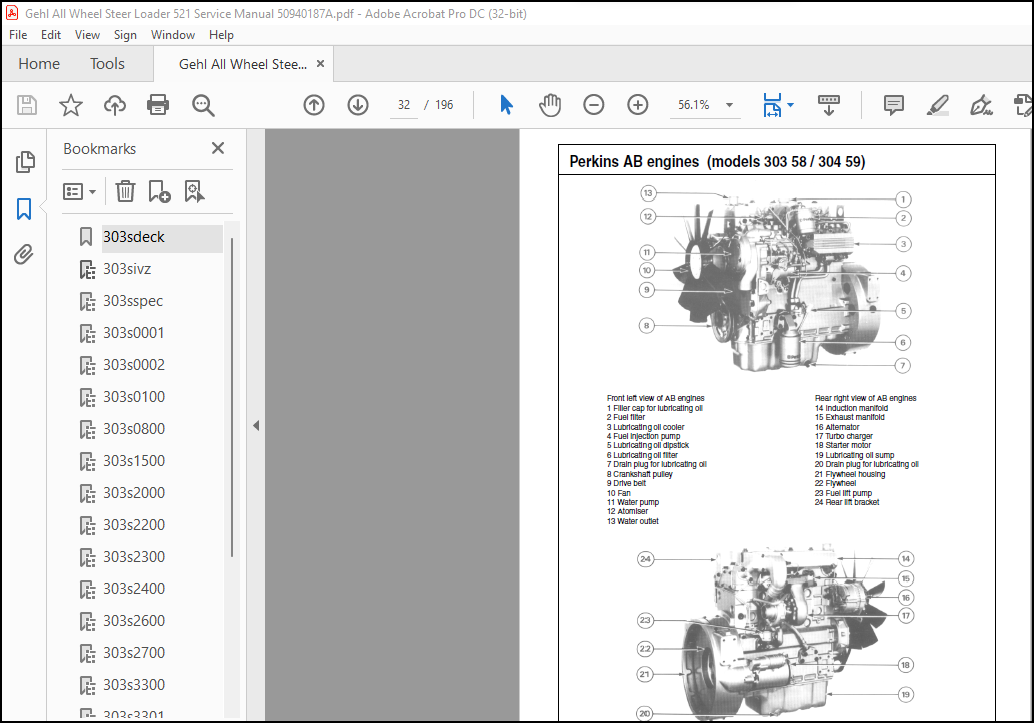1034x723 pixels.
Task: Select the 303sivz bookmark
Action: click(x=127, y=269)
